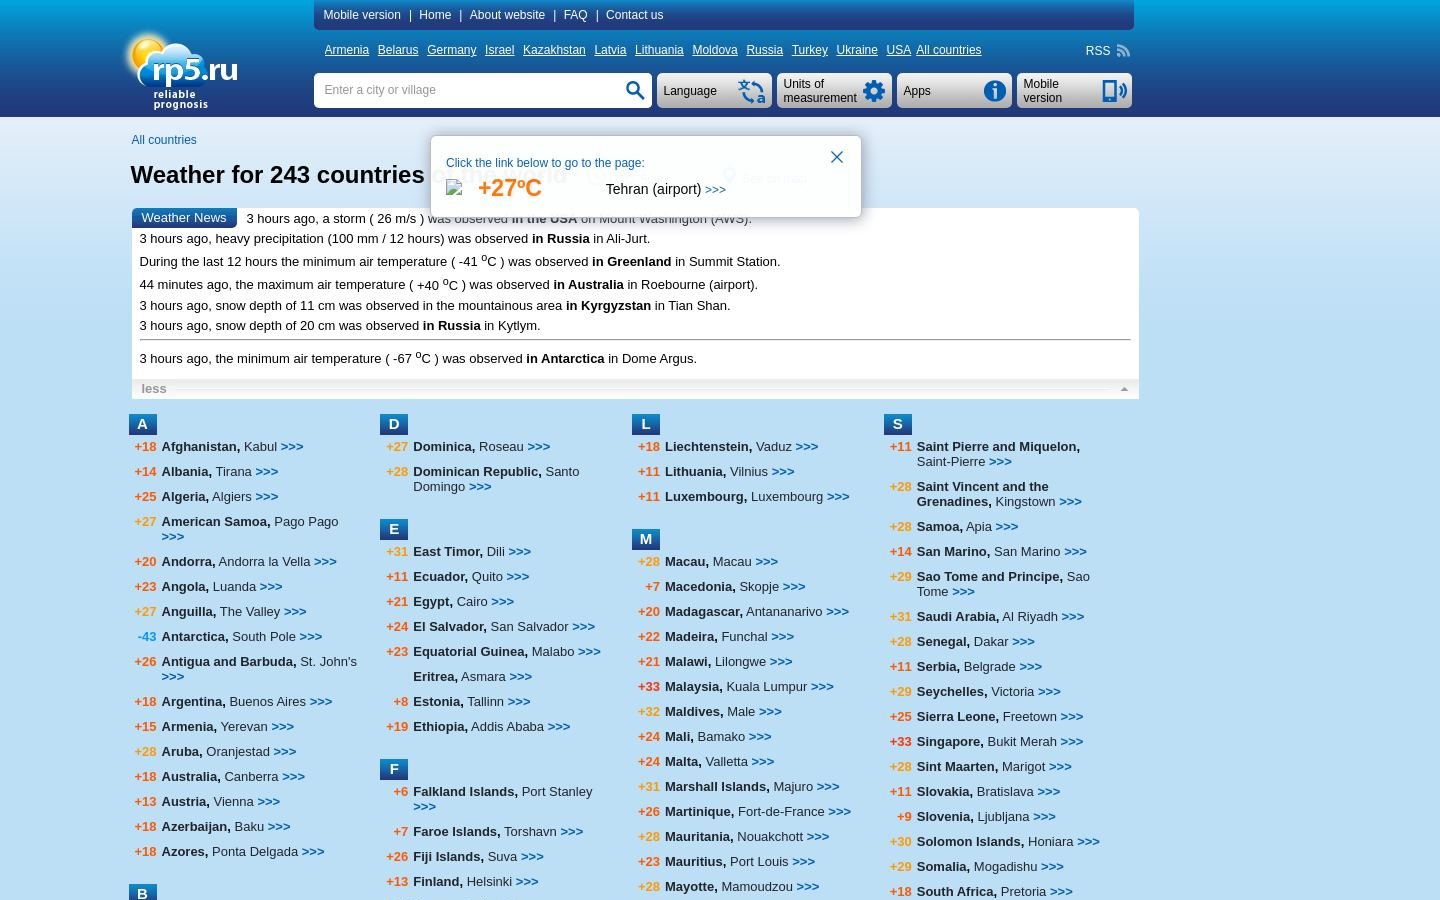This screenshot has width=1440, height=900.
Task: Open the RSS feed icon
Action: 1123,51
